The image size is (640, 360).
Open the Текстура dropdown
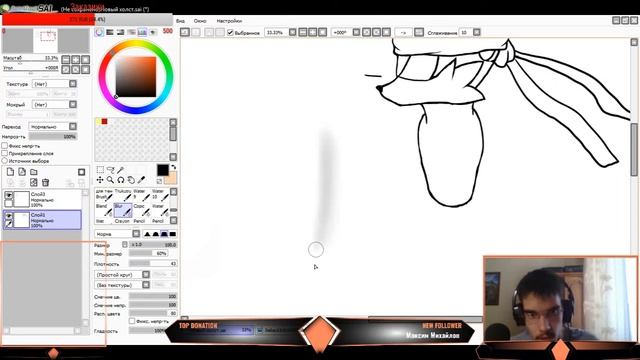coord(73,84)
